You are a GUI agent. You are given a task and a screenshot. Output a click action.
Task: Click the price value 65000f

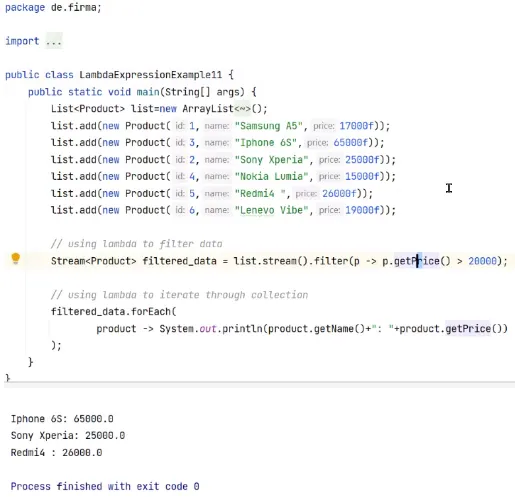(x=351, y=143)
